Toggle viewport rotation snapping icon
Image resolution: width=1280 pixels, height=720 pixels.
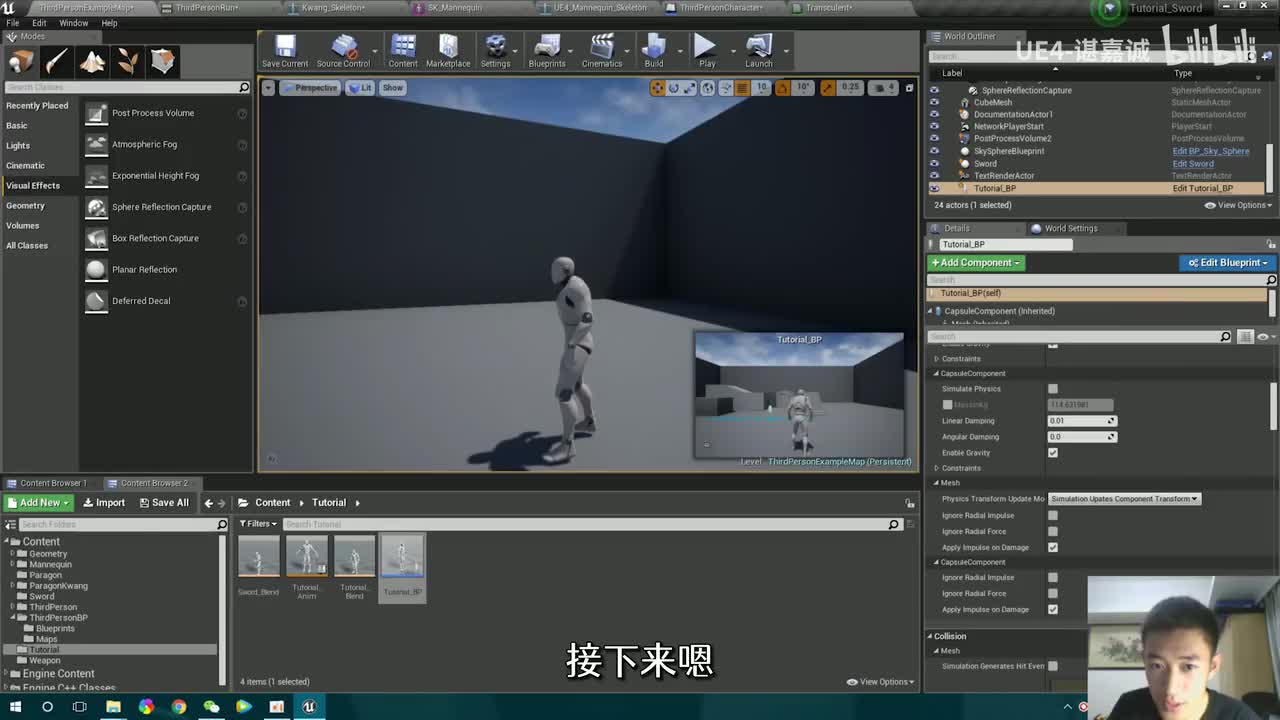[783, 88]
